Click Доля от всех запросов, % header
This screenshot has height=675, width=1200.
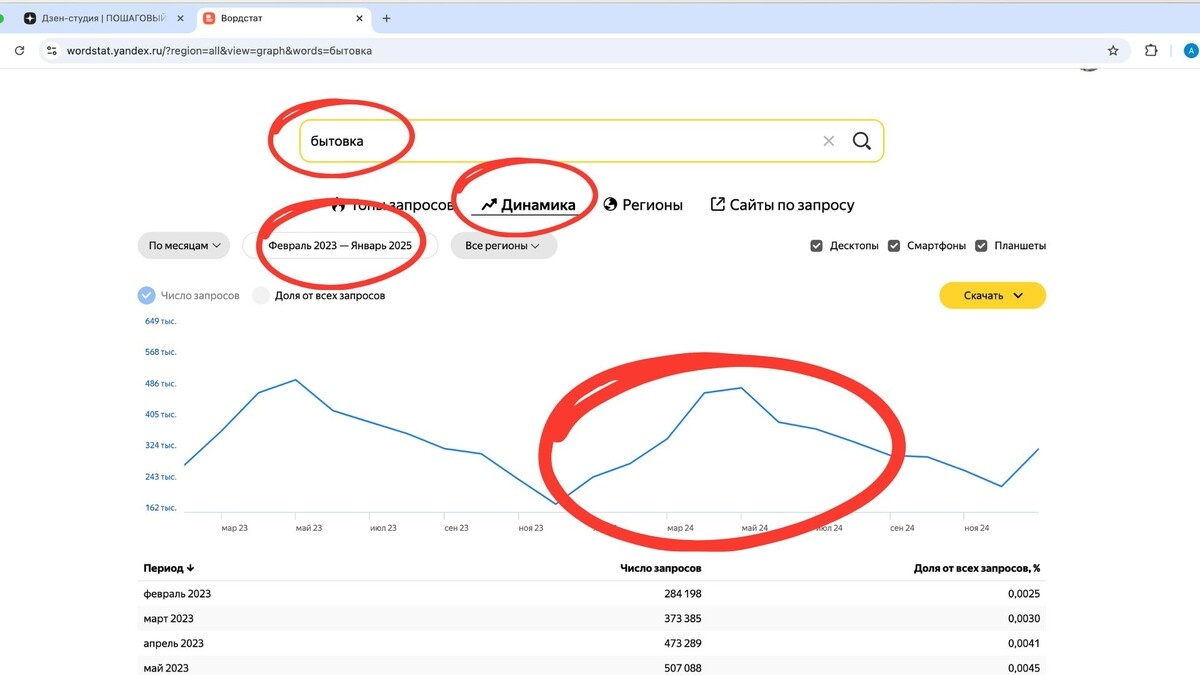pos(977,568)
